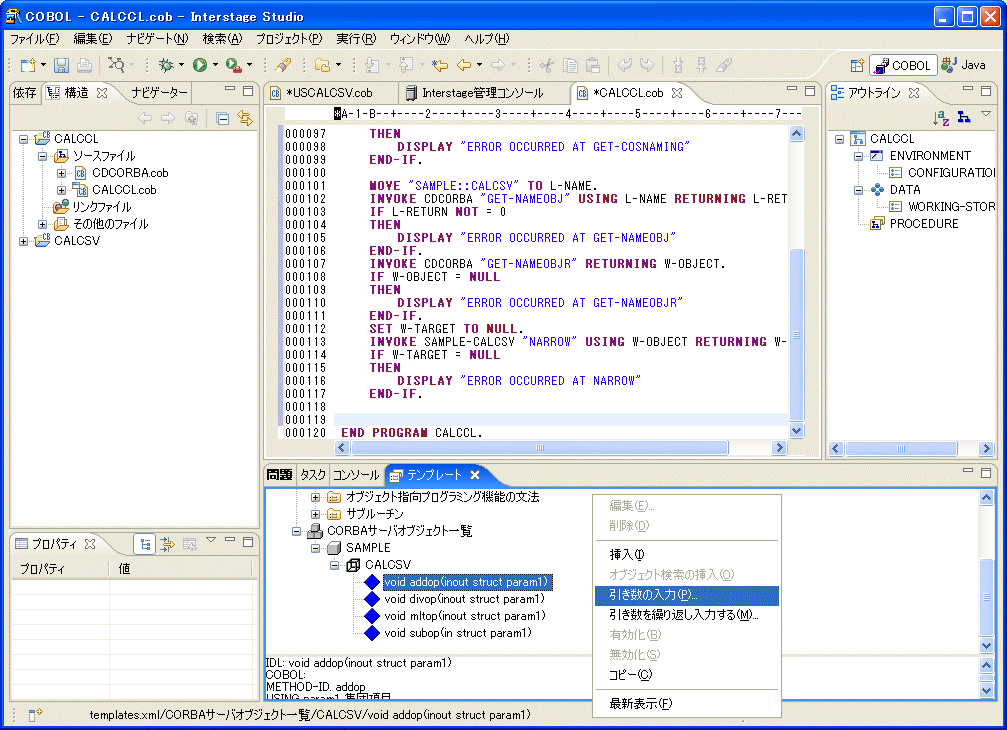Viewport: 1007px width, 730px height.
Task: Click the editor vertical scrollbar thumb
Action: 796,335
